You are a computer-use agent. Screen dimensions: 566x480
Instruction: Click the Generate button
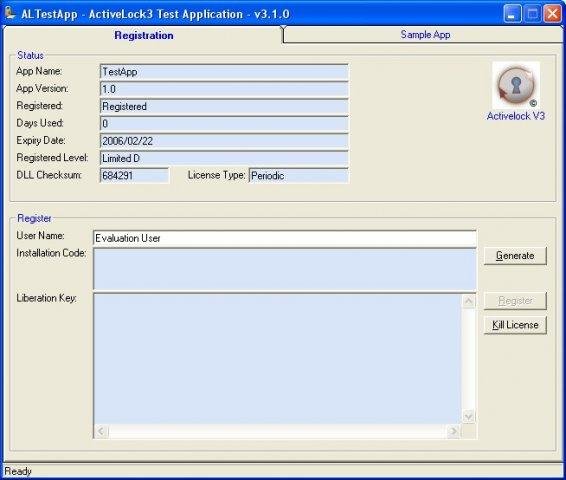coord(515,256)
